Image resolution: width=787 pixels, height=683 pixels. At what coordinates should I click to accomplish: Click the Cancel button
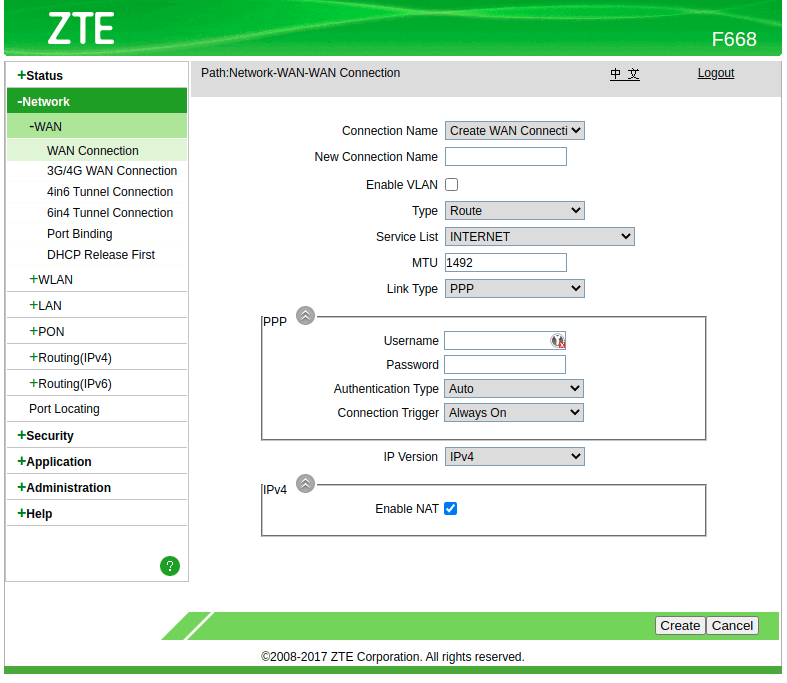click(x=732, y=626)
